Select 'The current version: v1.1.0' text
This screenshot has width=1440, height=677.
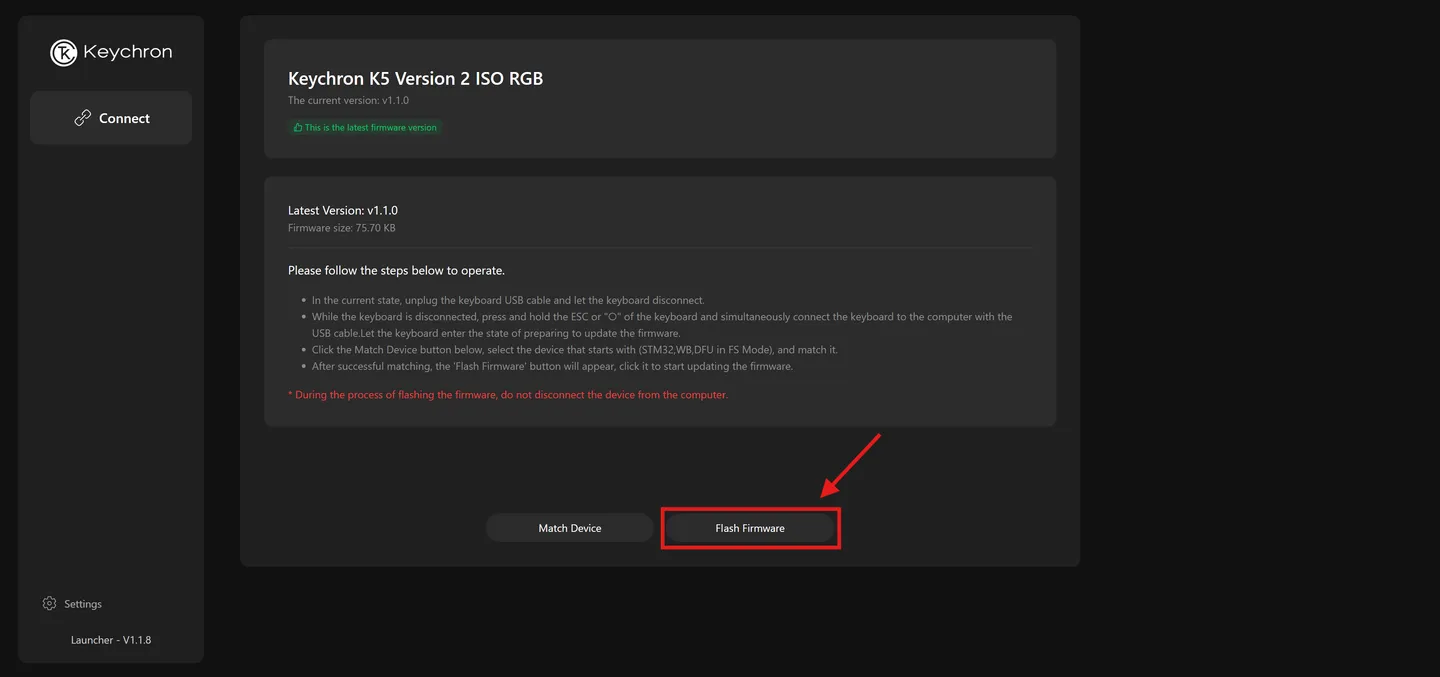coord(348,101)
